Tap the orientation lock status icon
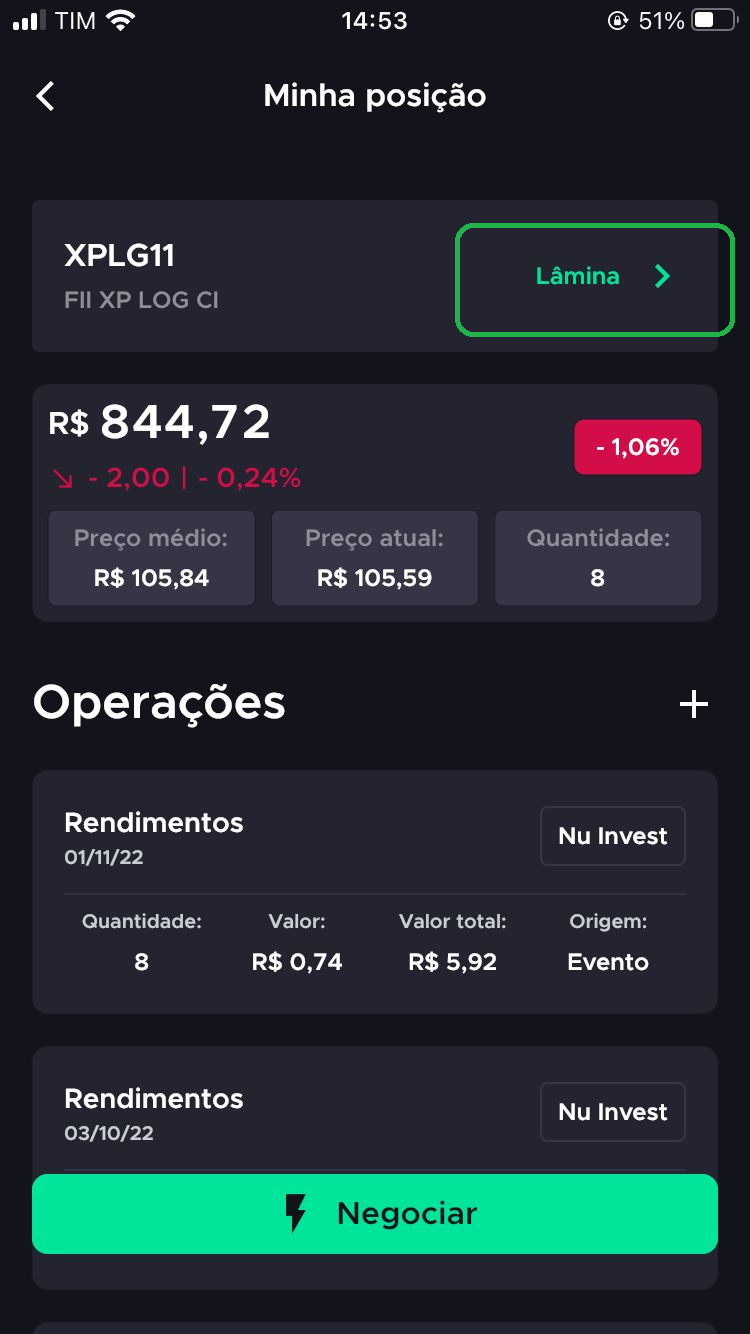Viewport: 750px width, 1334px height. click(x=617, y=20)
